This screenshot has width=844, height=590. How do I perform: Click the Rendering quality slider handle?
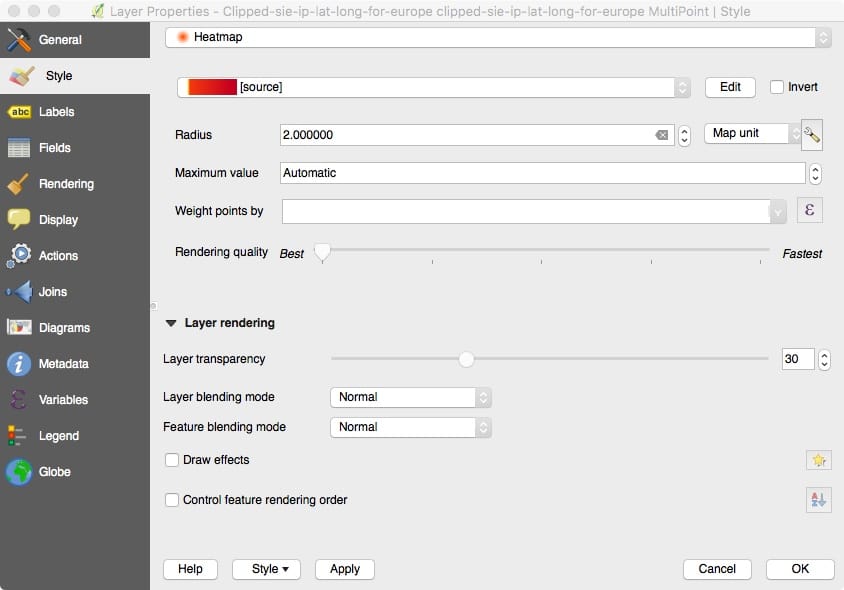pyautogui.click(x=322, y=254)
